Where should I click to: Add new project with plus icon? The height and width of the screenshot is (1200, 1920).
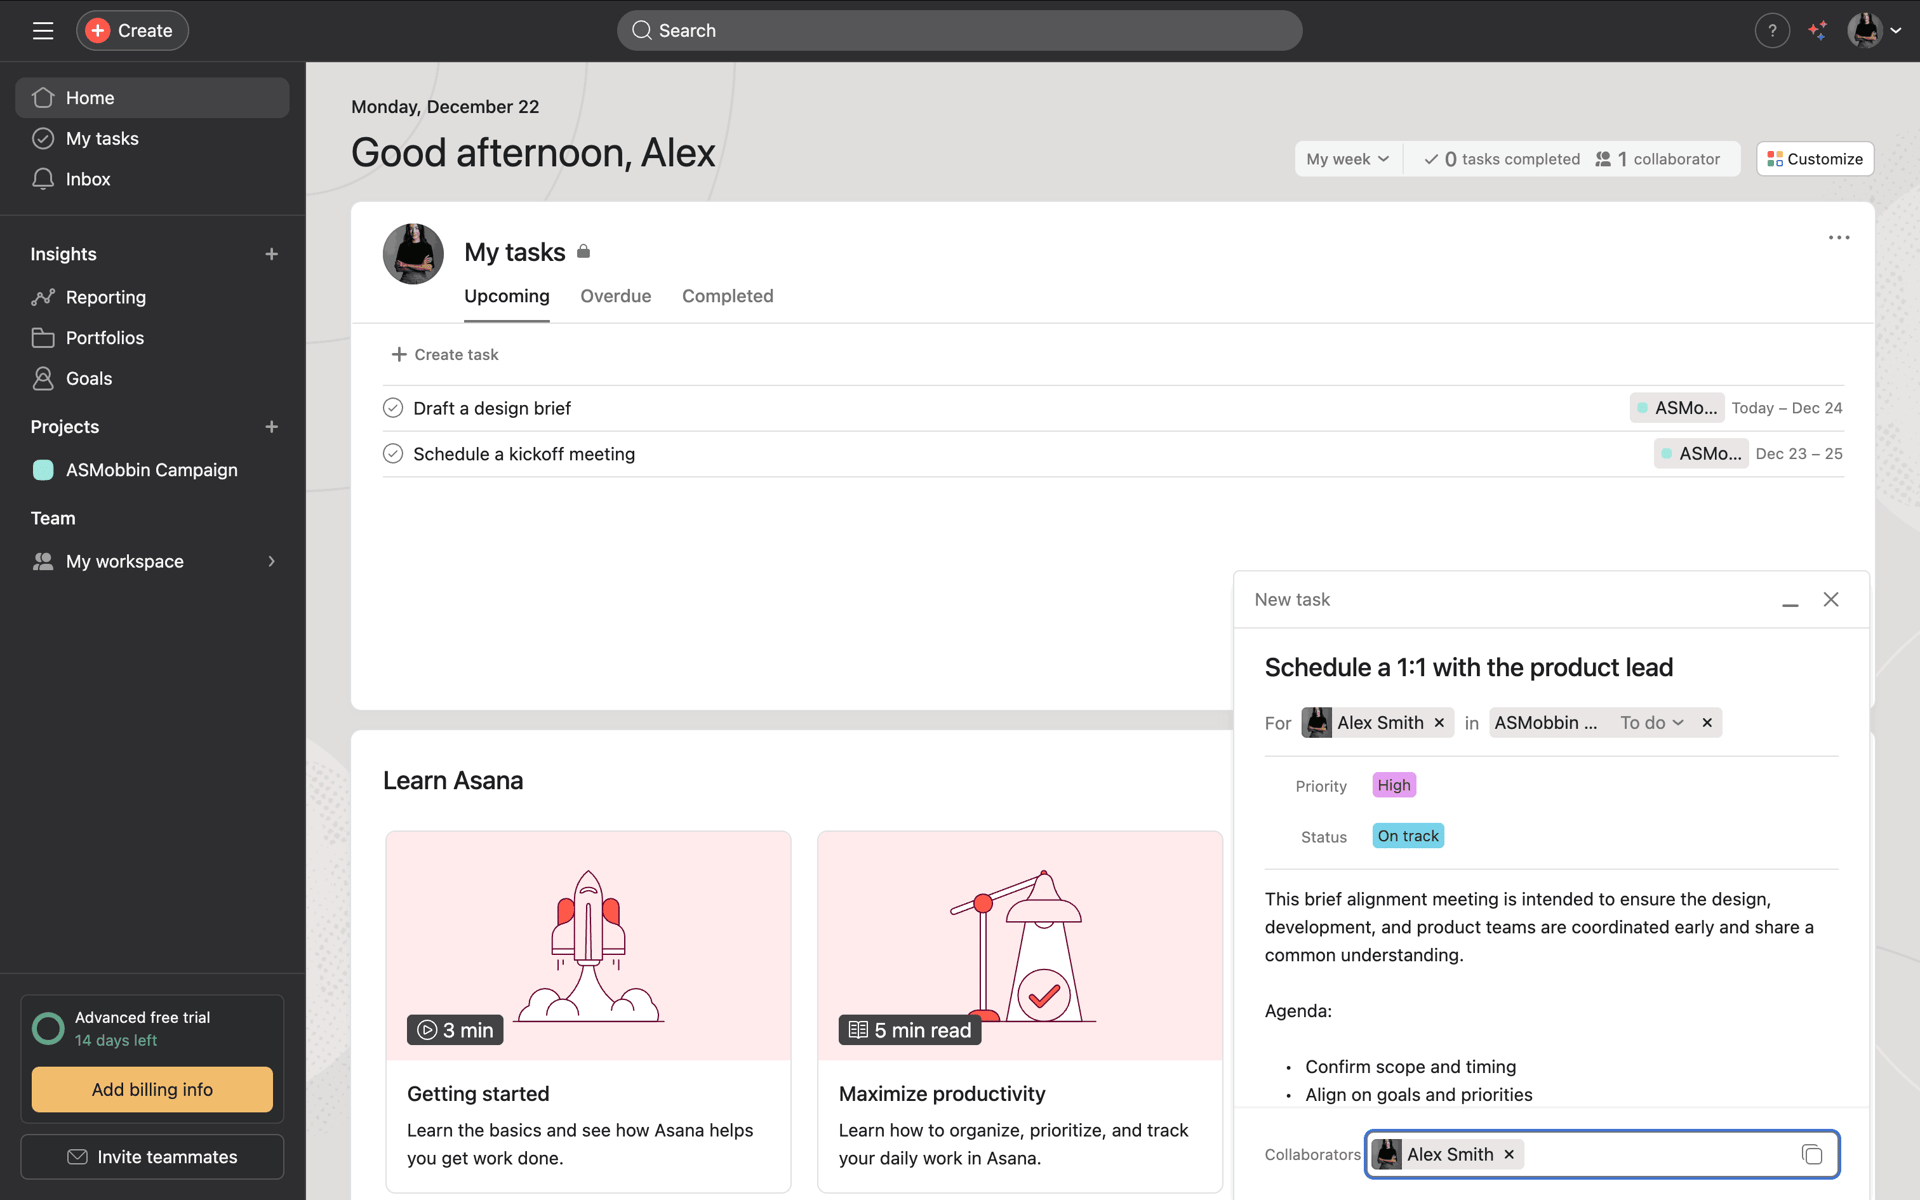pyautogui.click(x=271, y=426)
